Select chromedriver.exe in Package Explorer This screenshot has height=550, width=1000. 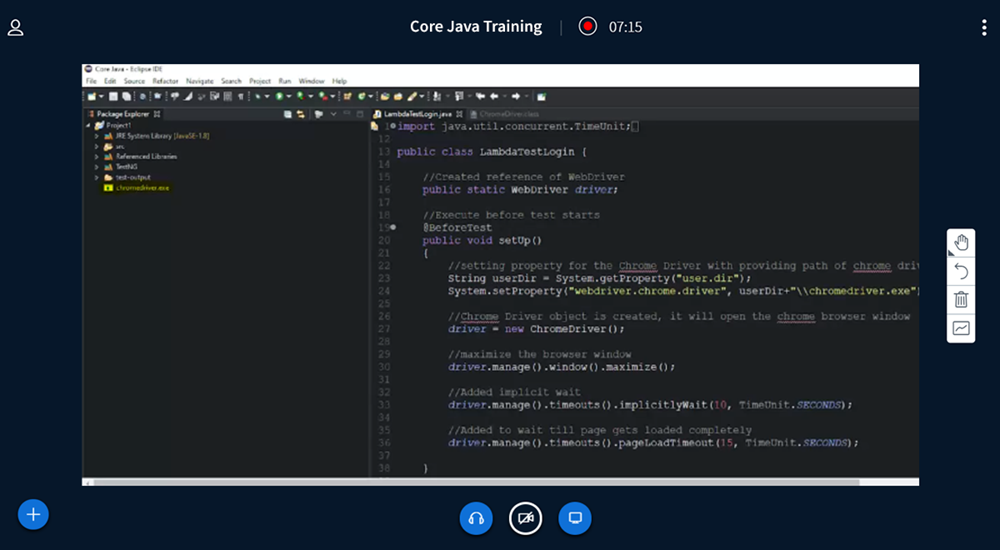coord(143,187)
